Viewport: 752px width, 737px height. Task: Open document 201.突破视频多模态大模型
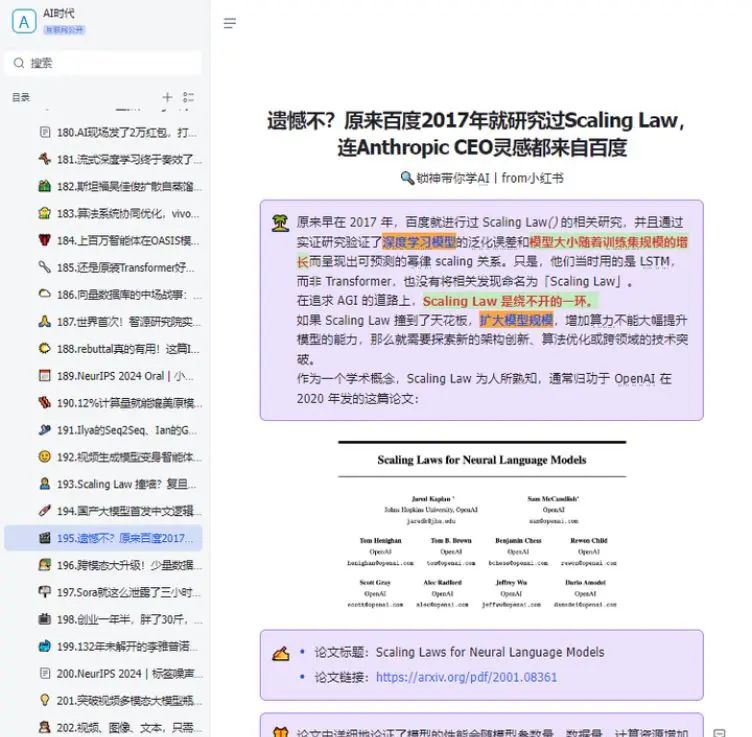(x=103, y=701)
